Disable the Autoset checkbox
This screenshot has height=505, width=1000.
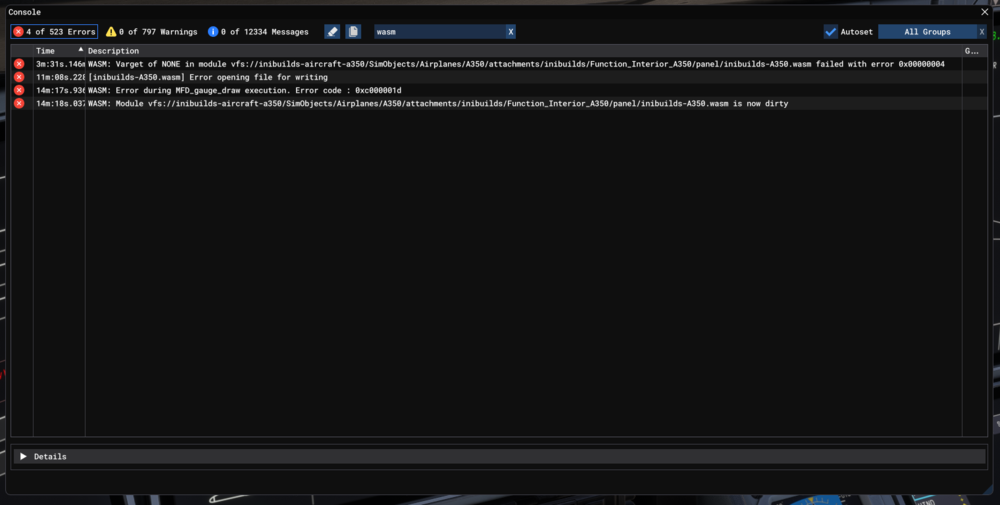(x=831, y=32)
